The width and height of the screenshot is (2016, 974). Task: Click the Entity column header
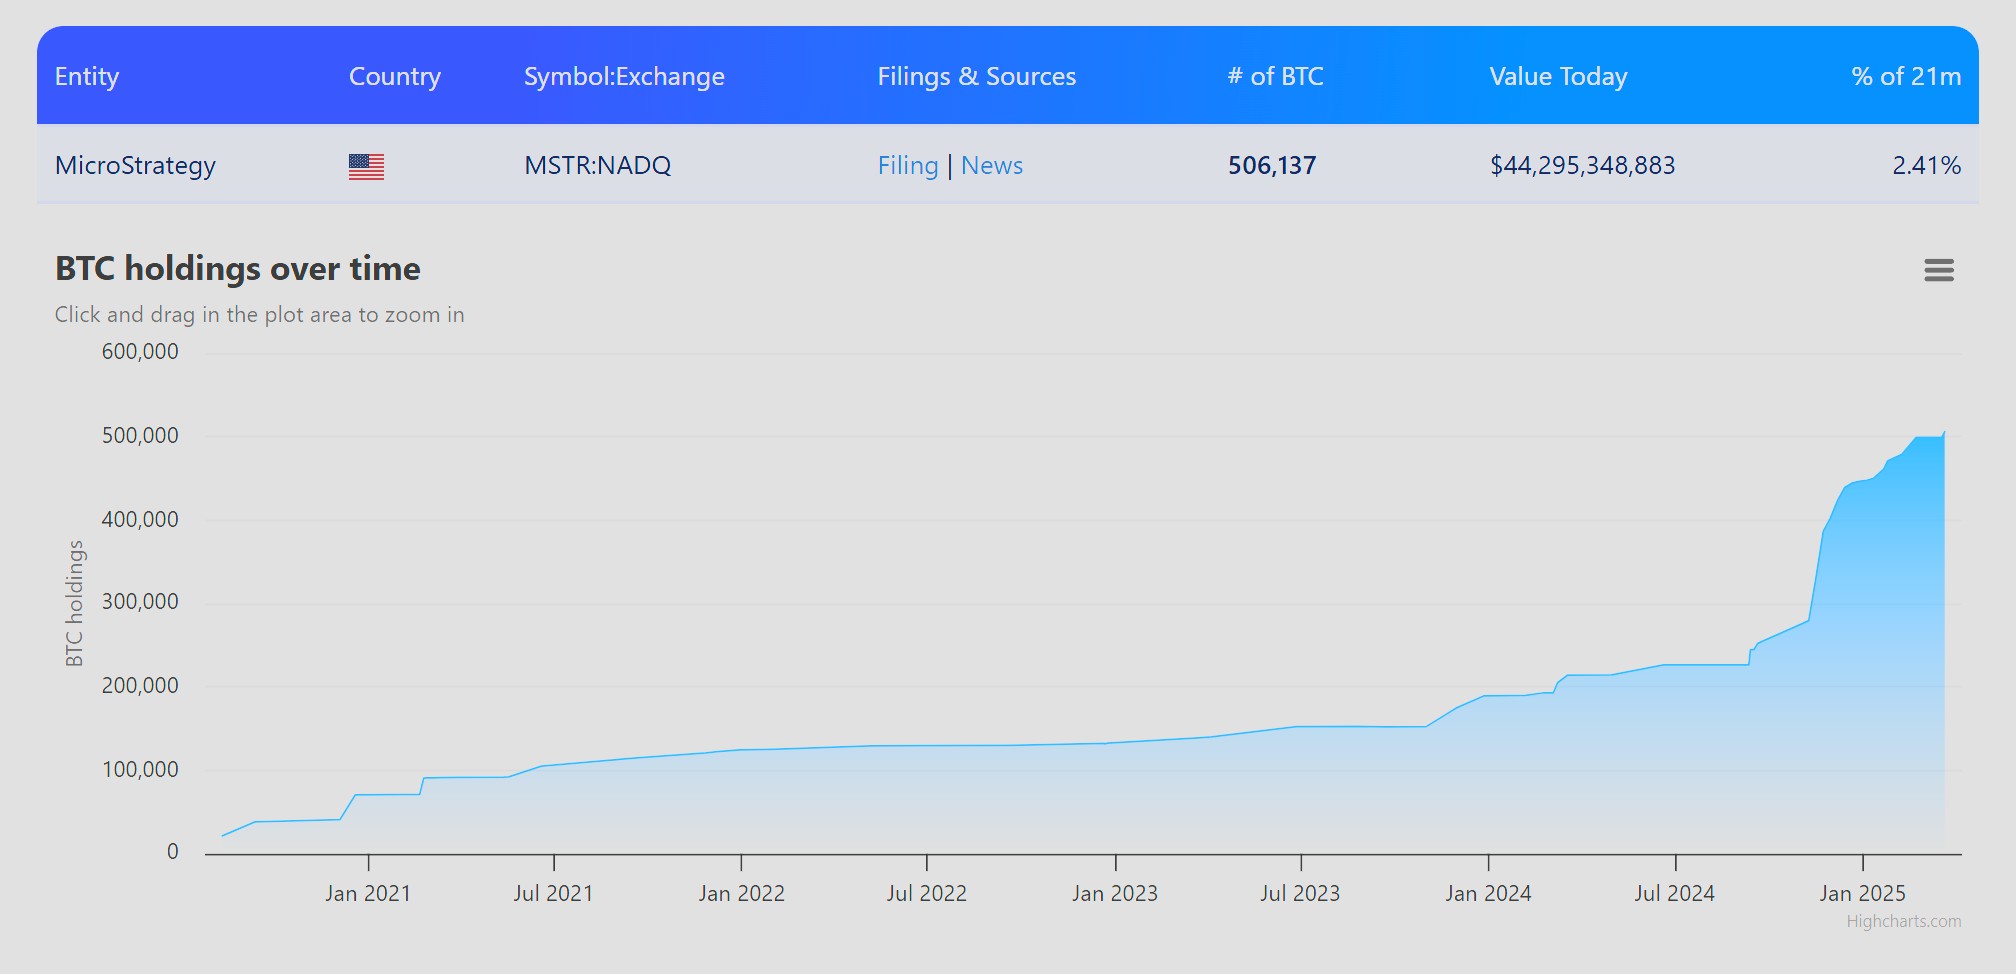(87, 76)
